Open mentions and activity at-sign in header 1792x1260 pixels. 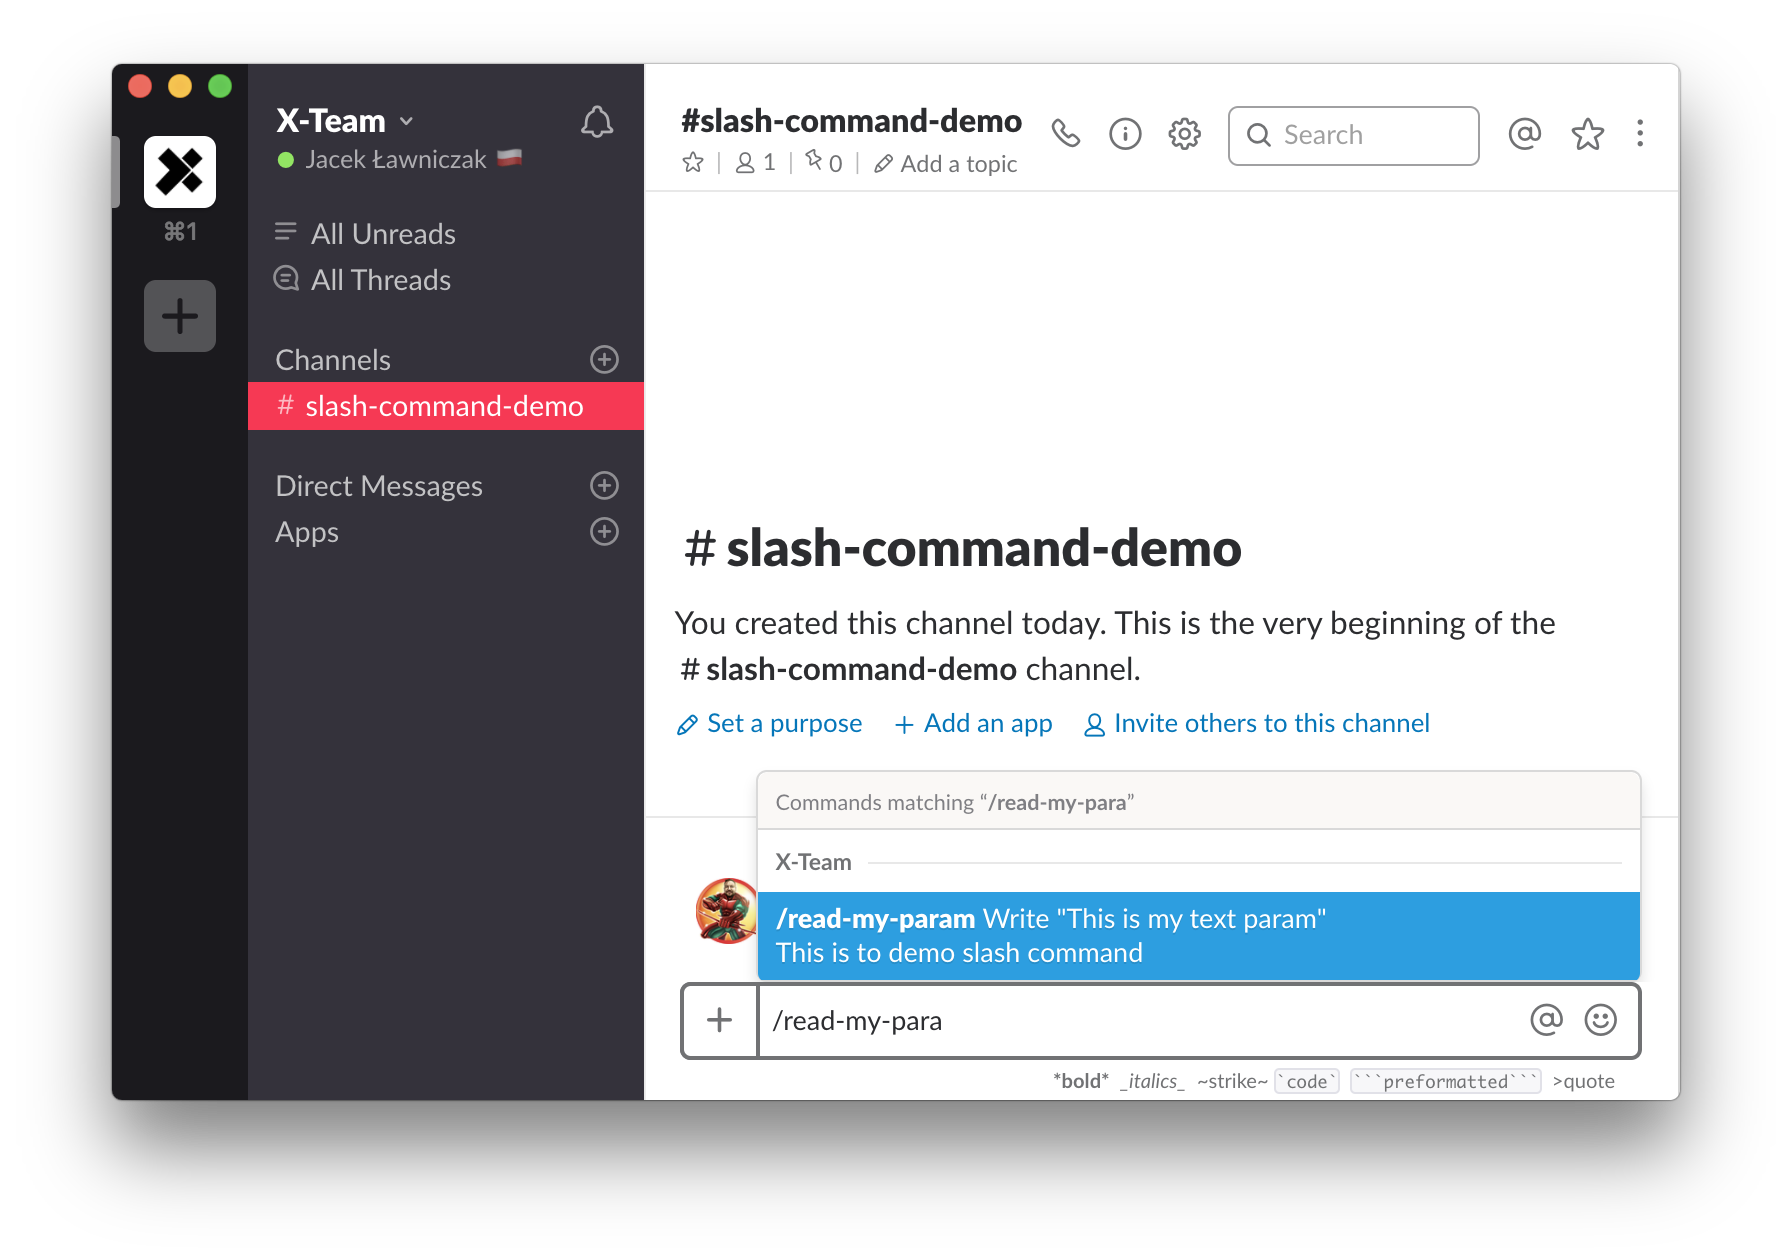(1525, 134)
